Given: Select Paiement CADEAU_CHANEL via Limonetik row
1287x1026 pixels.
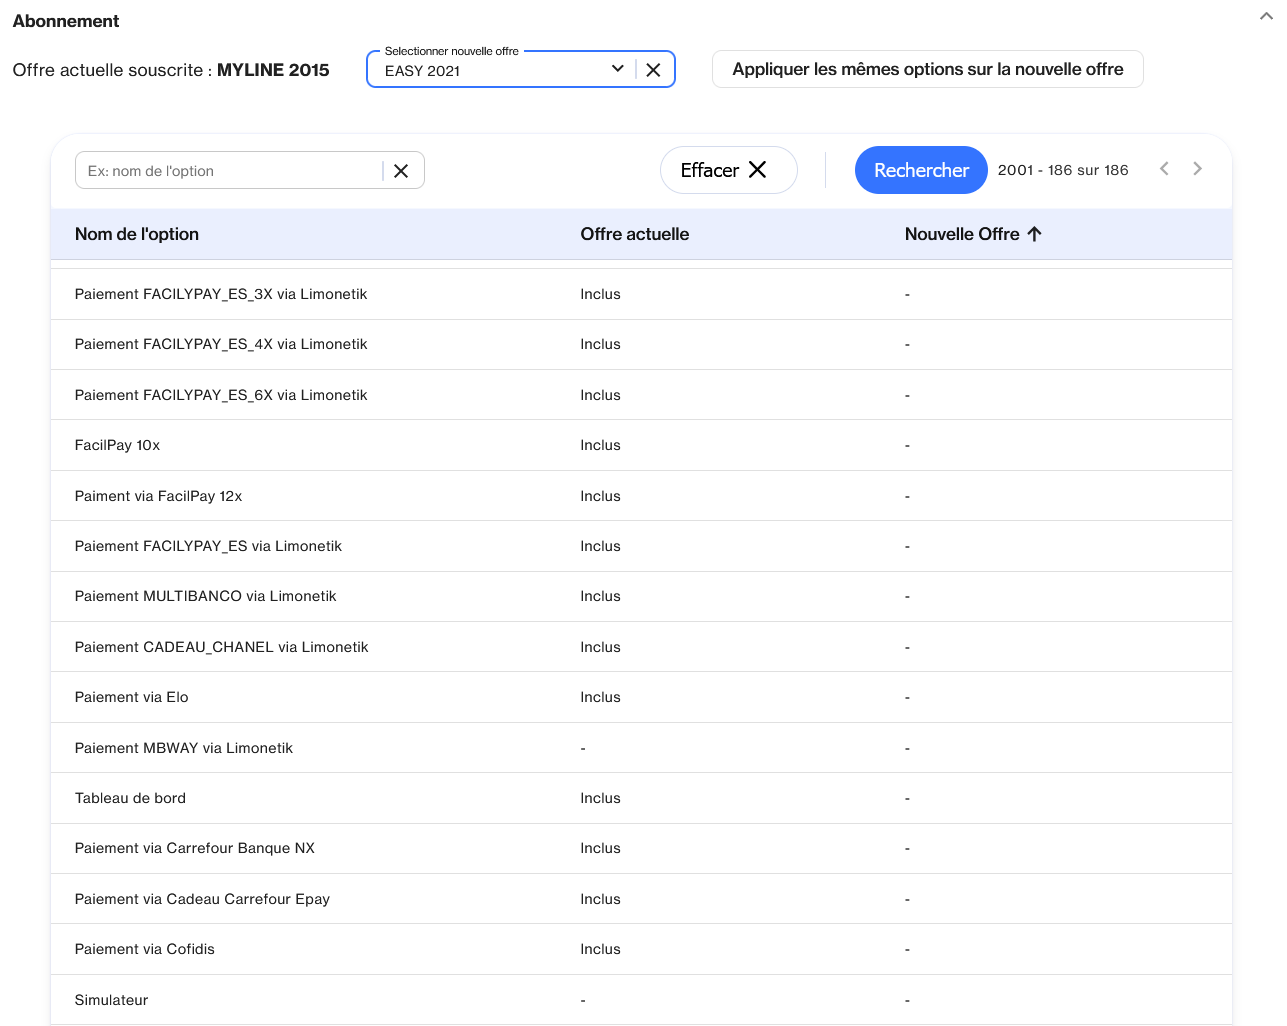Looking at the screenshot, I should tap(222, 647).
